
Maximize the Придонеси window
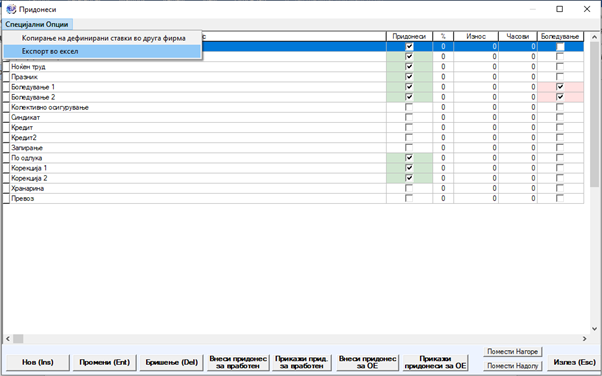[559, 9]
